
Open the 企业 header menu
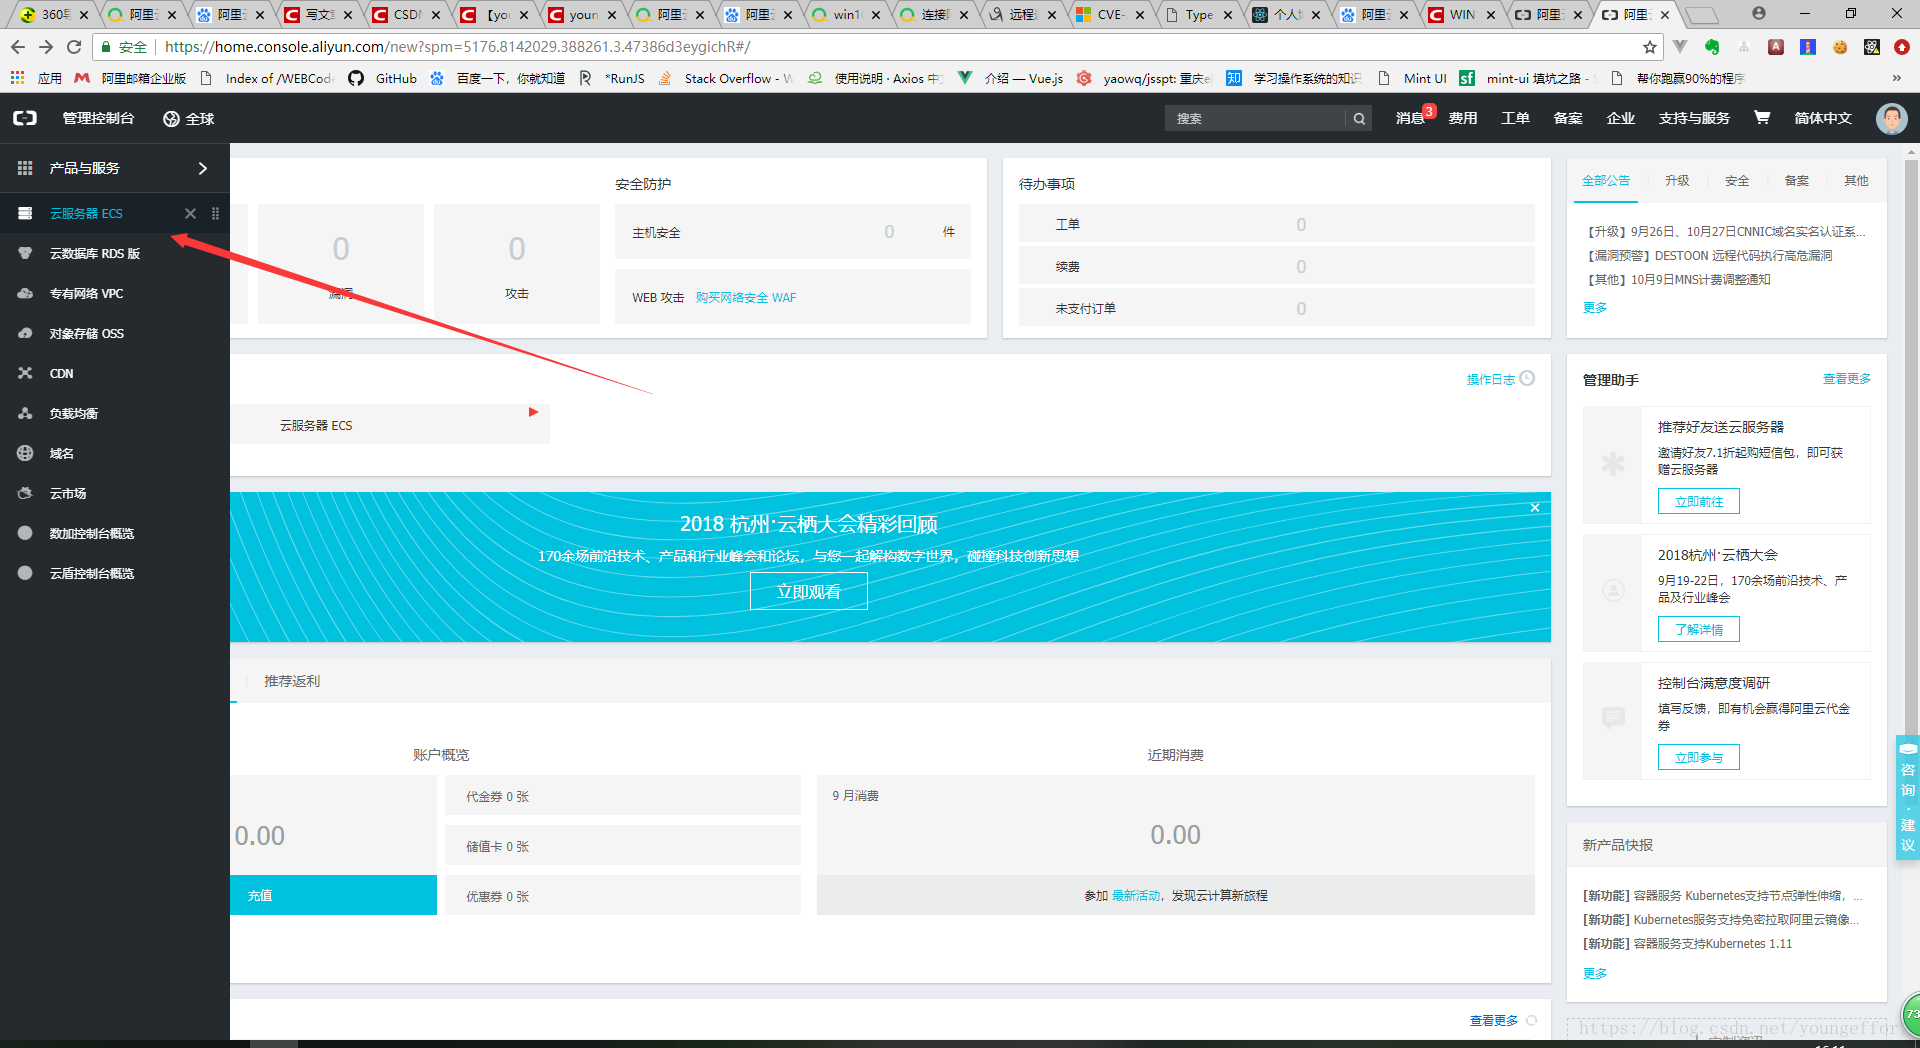pyautogui.click(x=1620, y=118)
